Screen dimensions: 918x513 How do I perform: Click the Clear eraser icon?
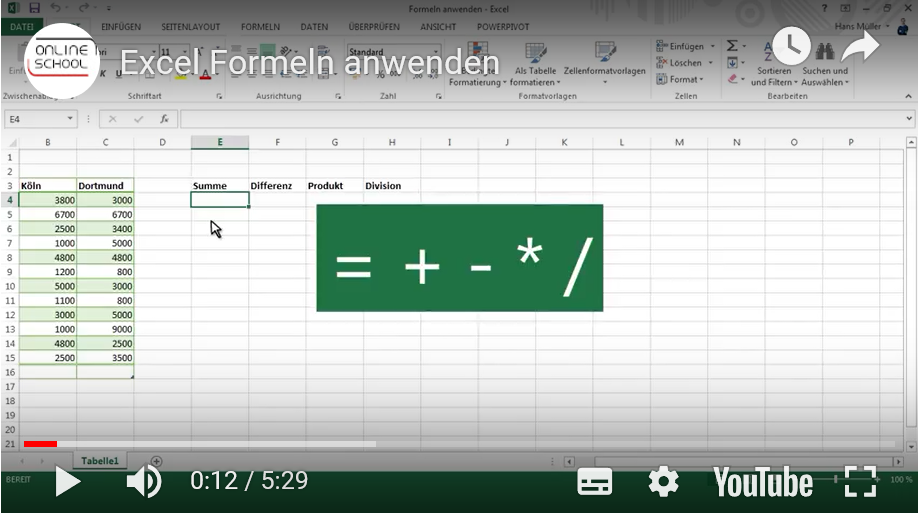[x=732, y=78]
